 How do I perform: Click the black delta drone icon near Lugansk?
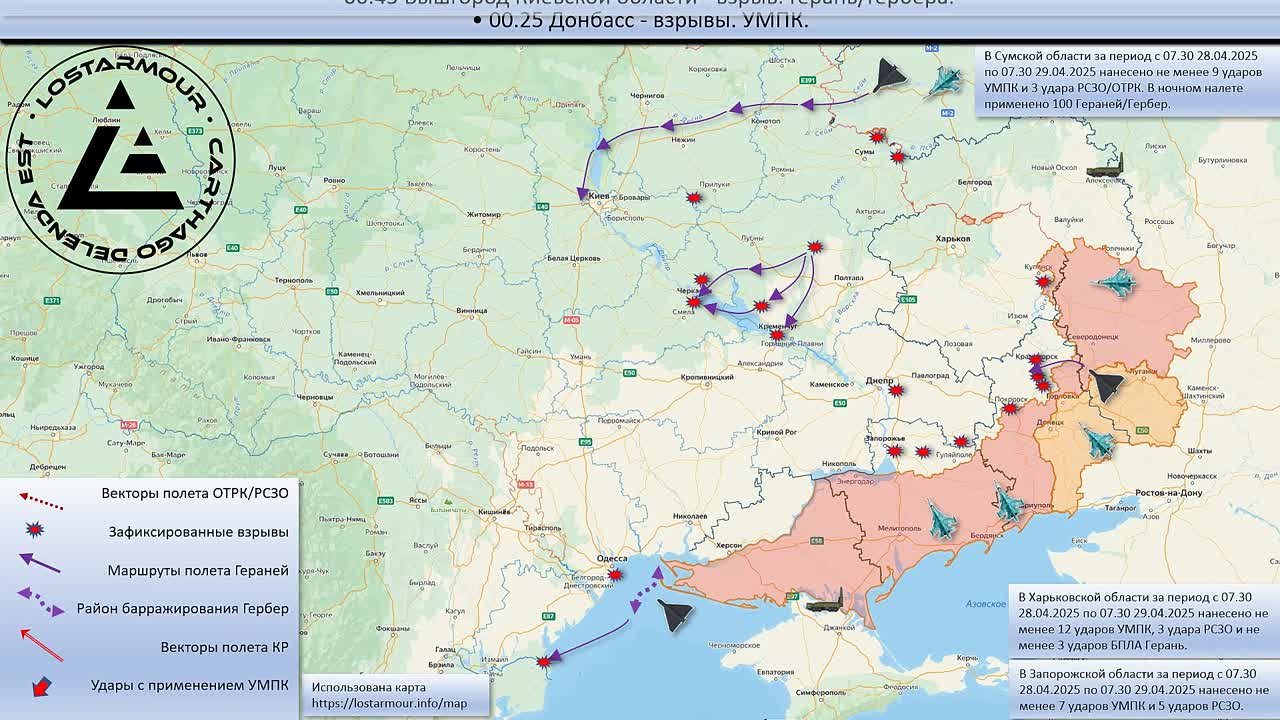point(1106,385)
